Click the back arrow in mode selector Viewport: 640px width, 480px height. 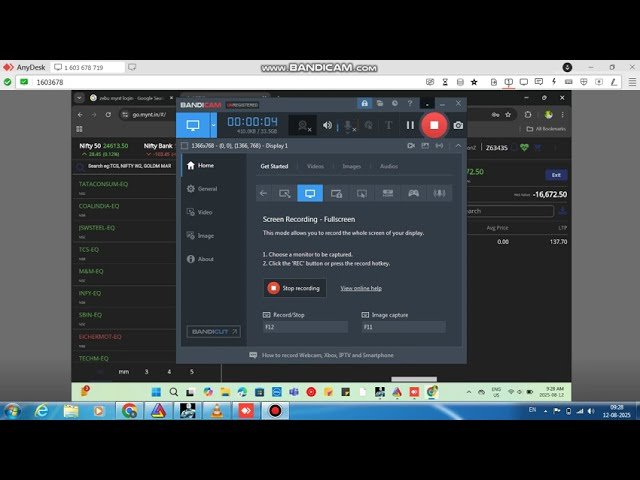264,193
